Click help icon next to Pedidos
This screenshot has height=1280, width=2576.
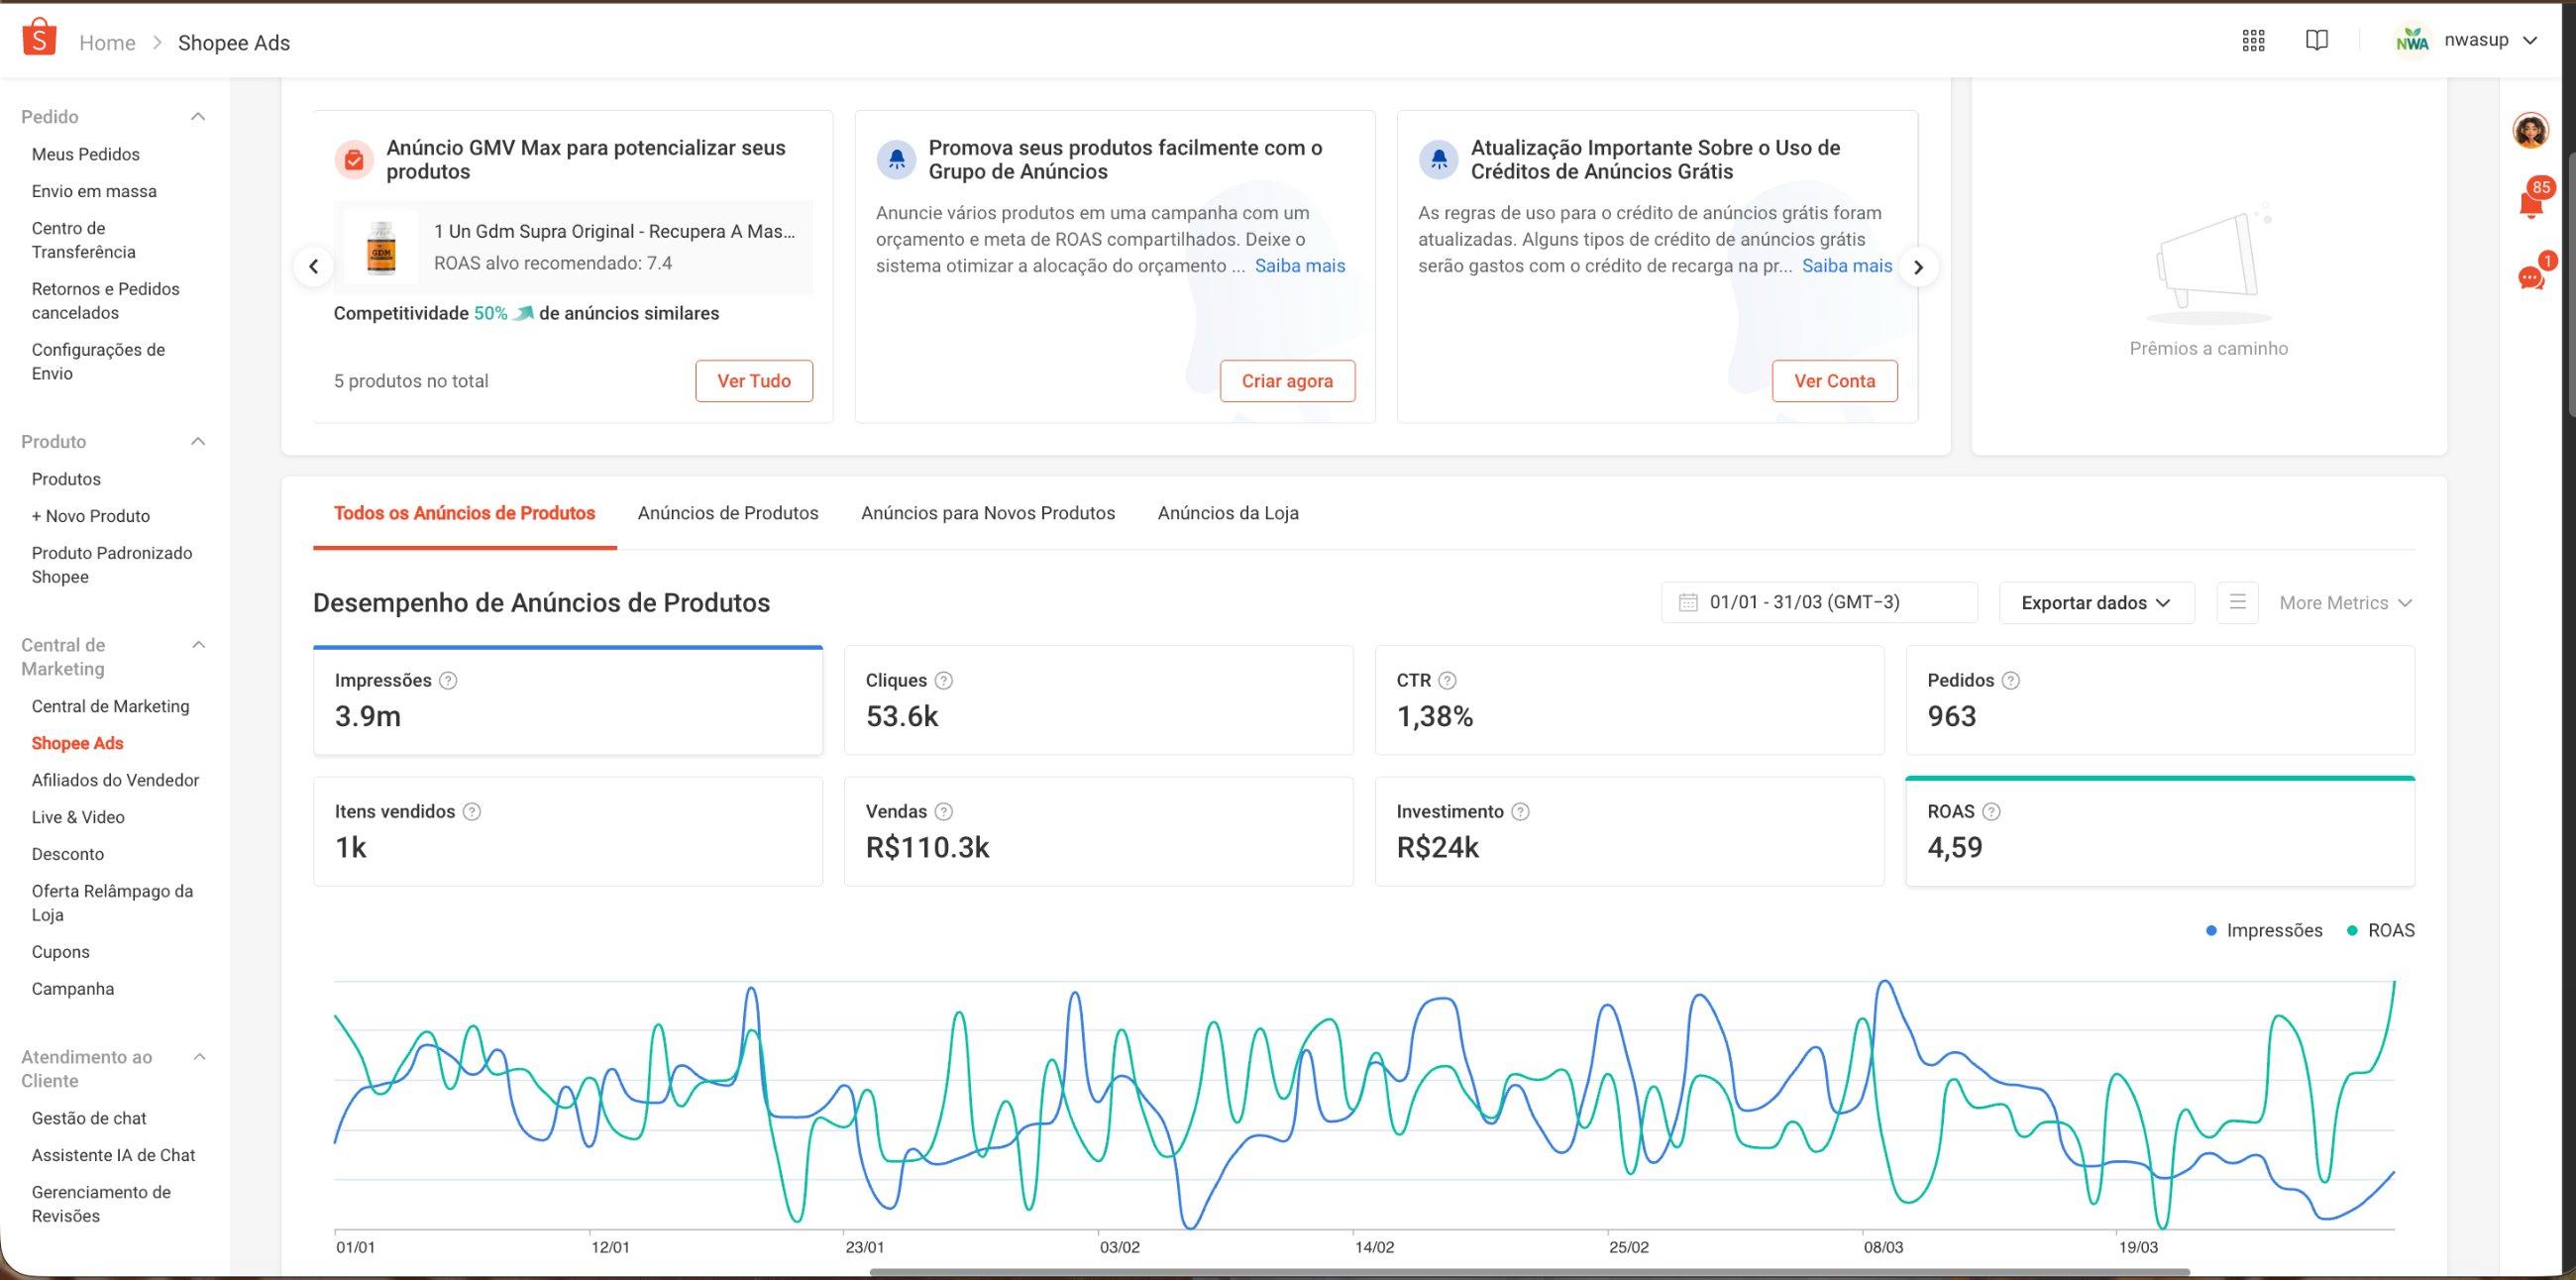(x=2011, y=680)
